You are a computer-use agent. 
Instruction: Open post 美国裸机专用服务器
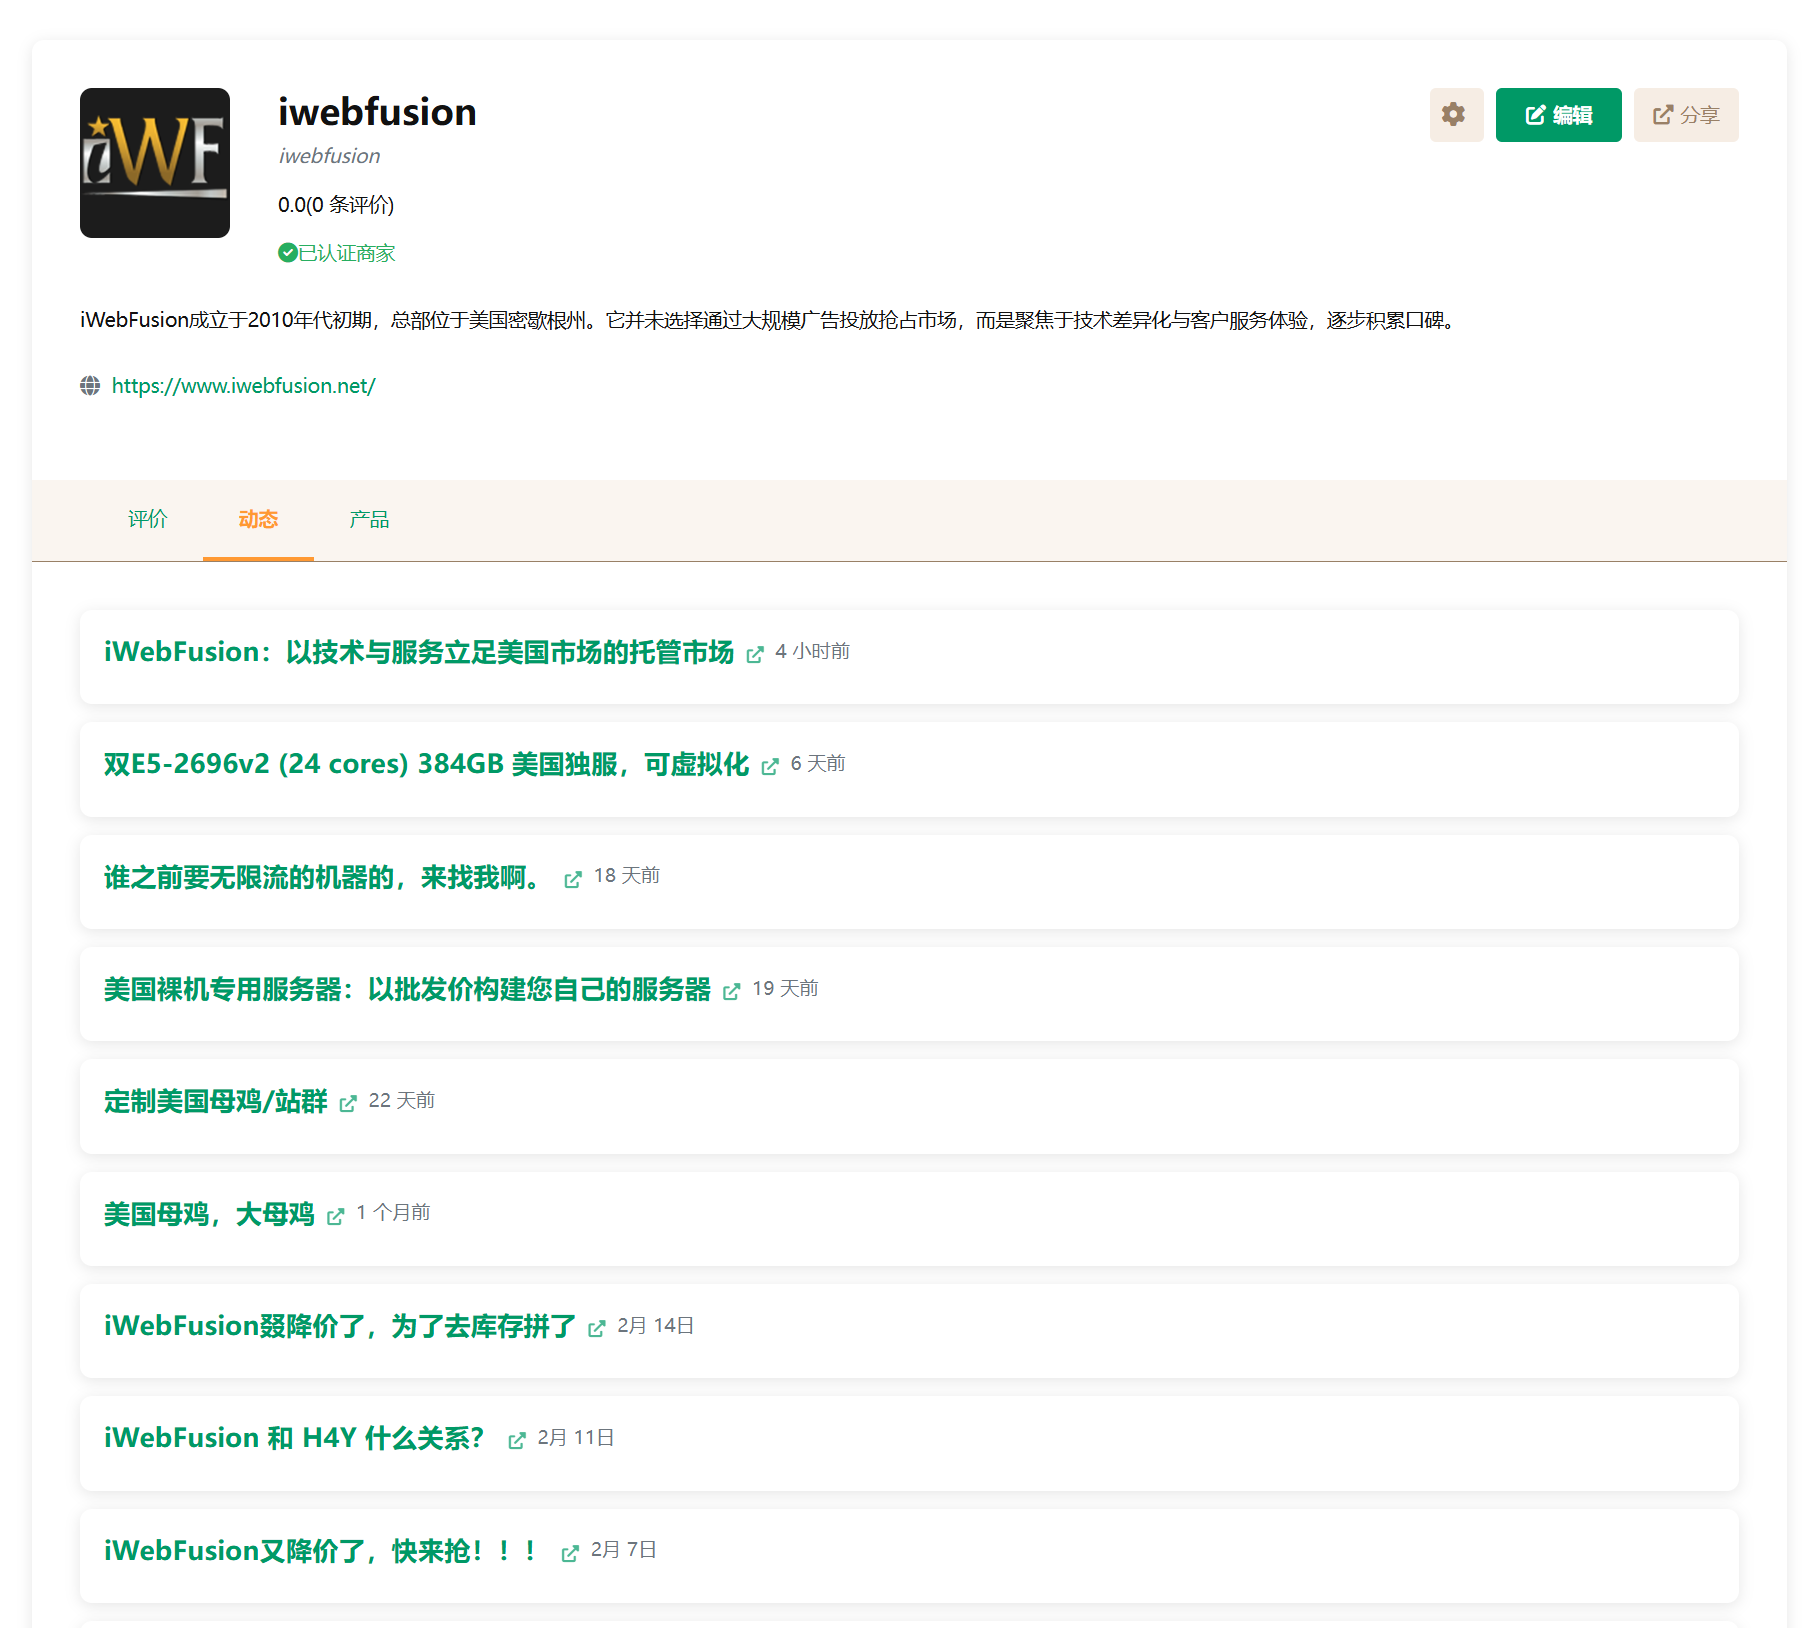[x=408, y=989]
